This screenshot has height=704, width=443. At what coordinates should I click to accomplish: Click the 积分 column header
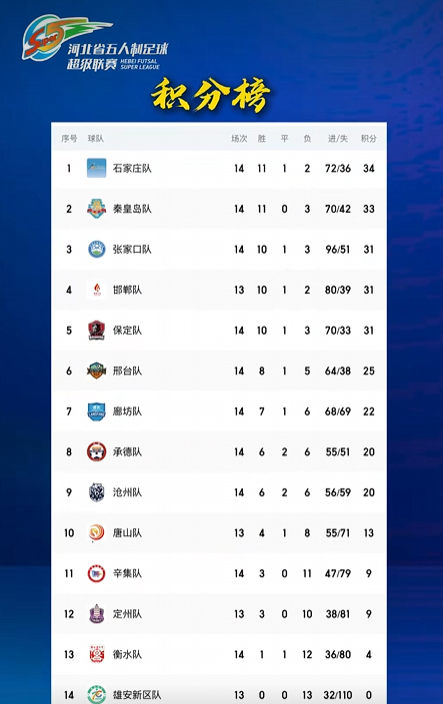[368, 138]
